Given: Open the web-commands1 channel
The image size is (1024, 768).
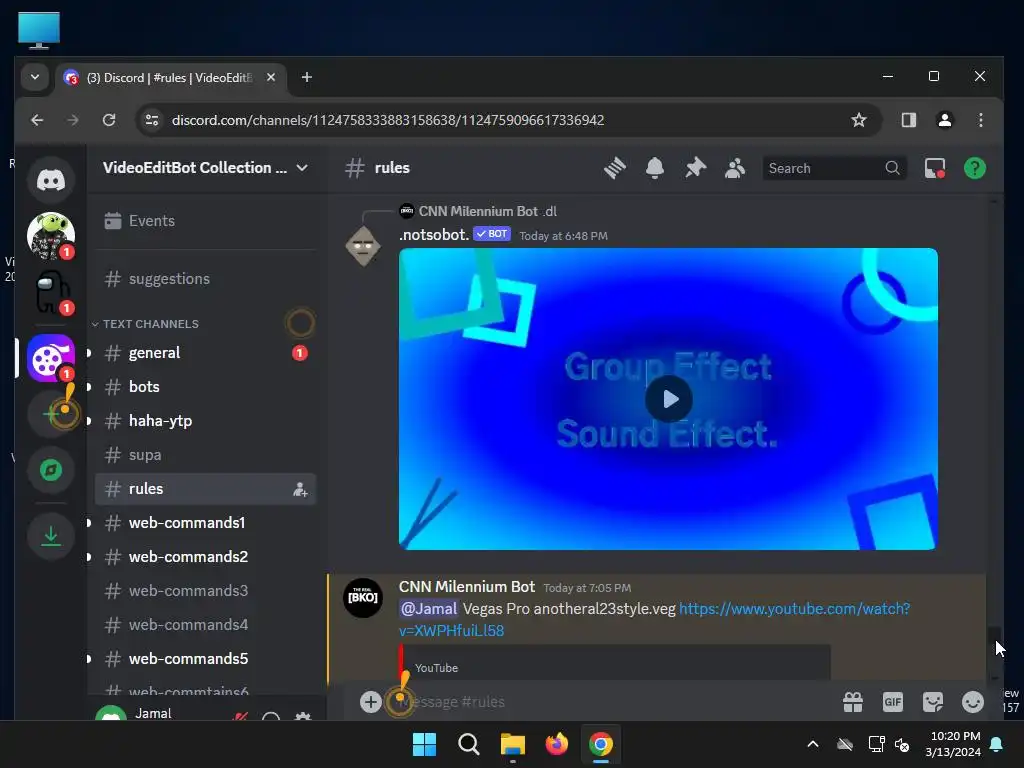Looking at the screenshot, I should (x=206, y=522).
